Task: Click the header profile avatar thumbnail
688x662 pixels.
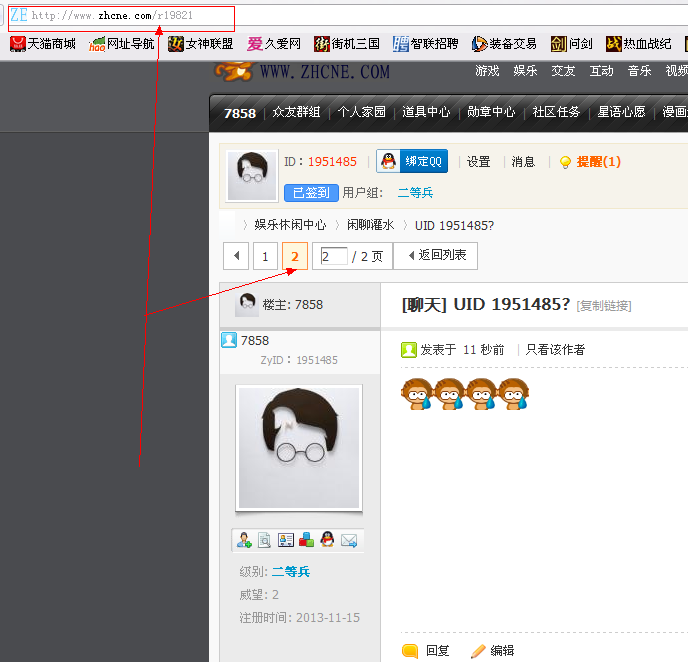Action: [252, 176]
